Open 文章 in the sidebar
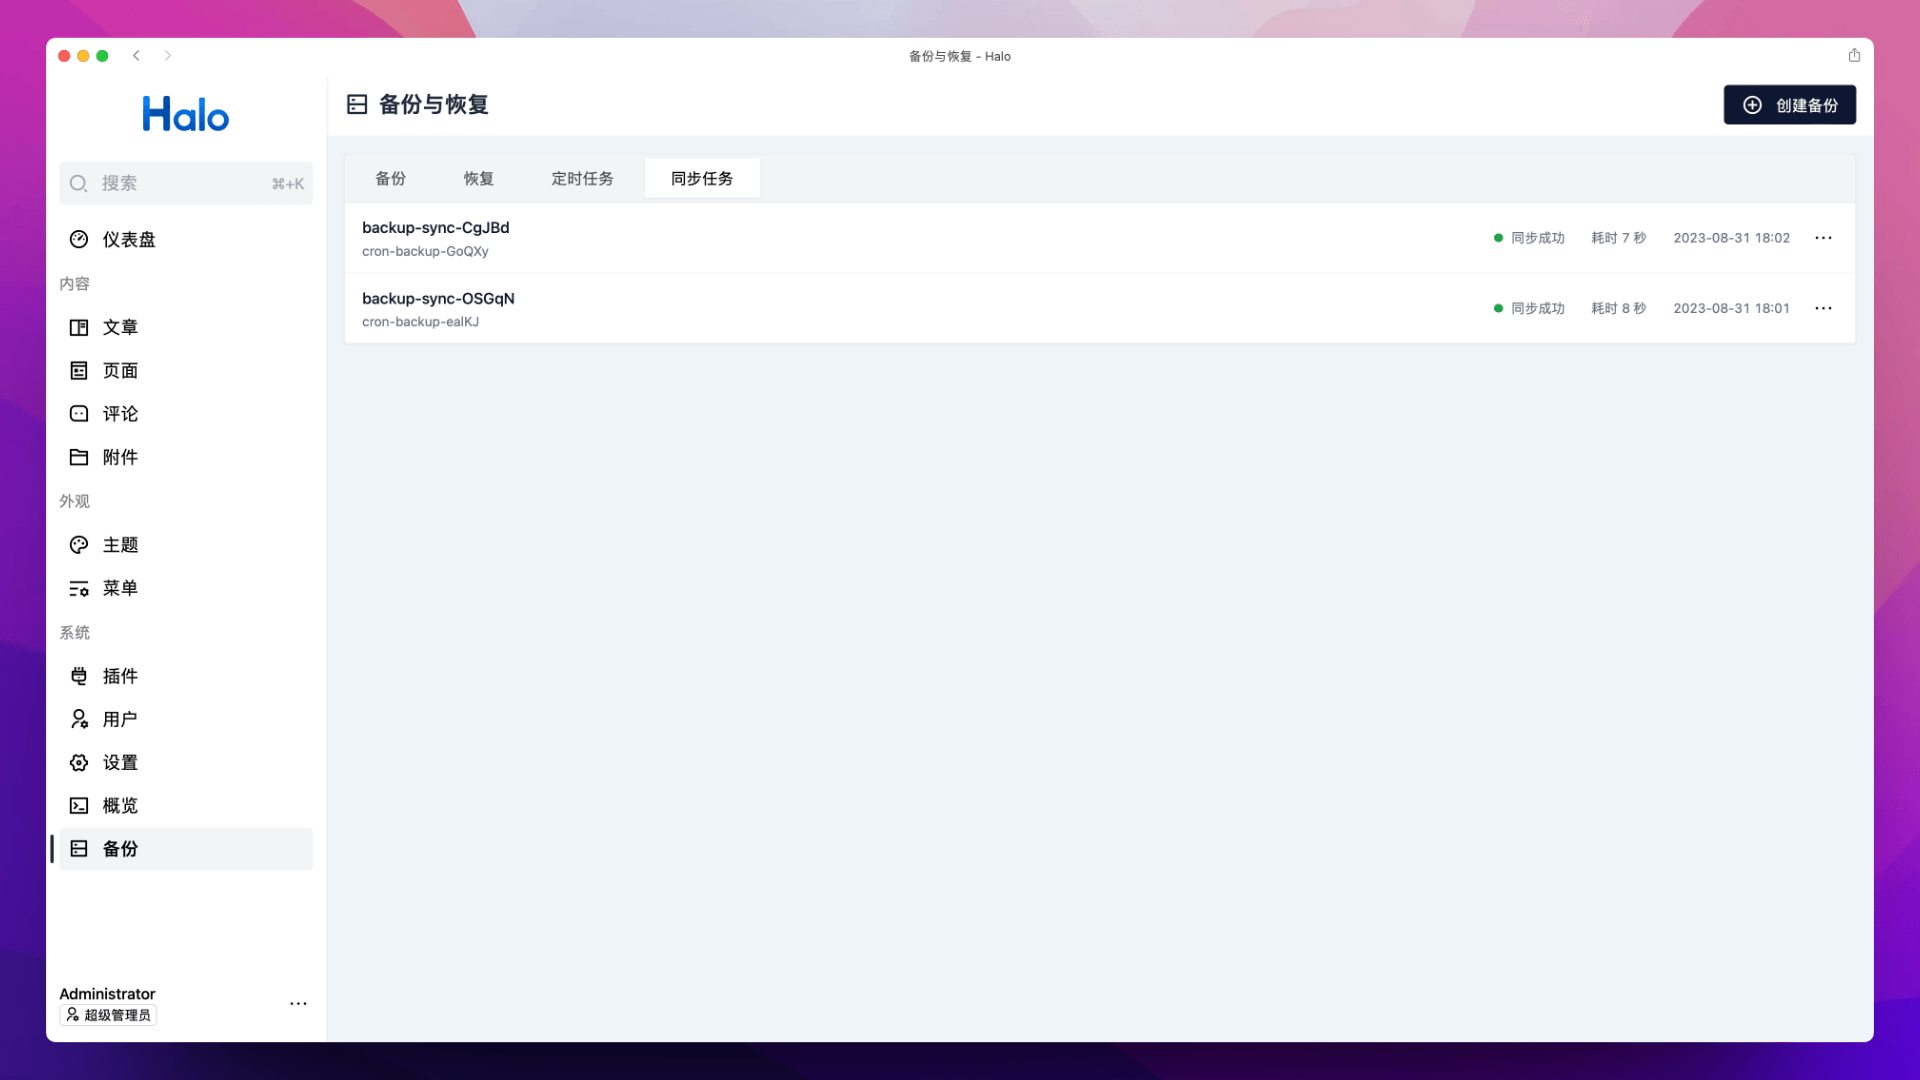The width and height of the screenshot is (1920, 1080). coord(186,327)
